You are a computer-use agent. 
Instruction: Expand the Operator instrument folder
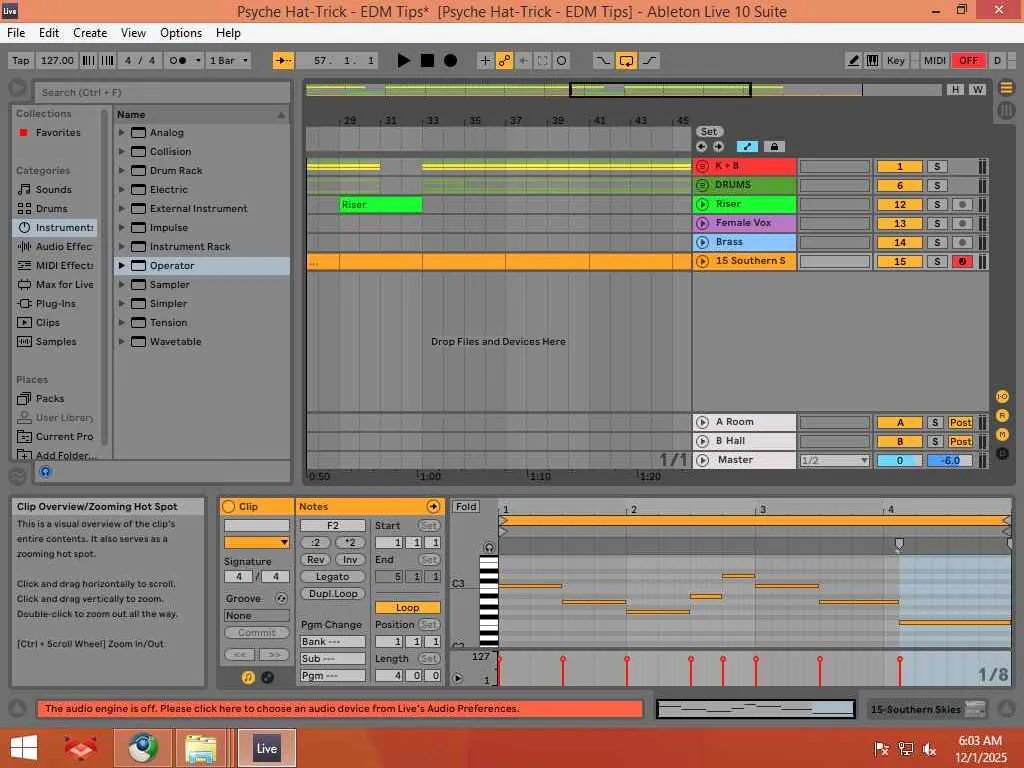(121, 266)
